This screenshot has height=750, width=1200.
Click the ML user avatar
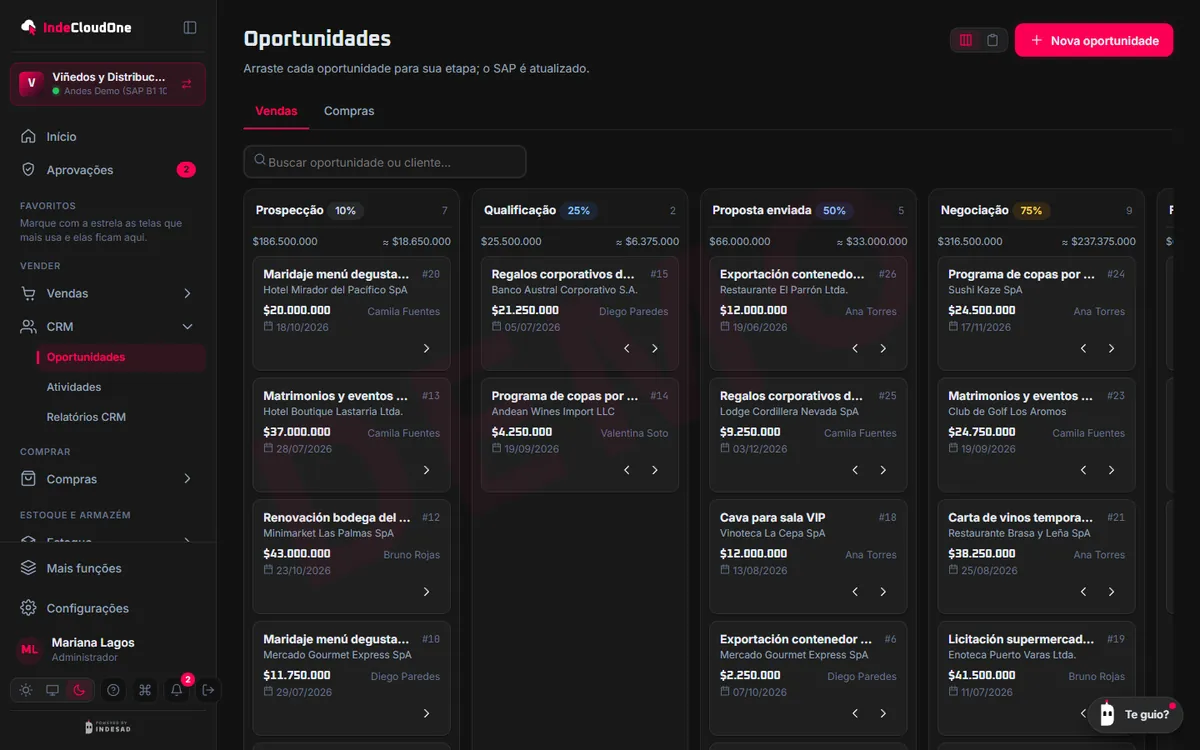click(x=30, y=650)
